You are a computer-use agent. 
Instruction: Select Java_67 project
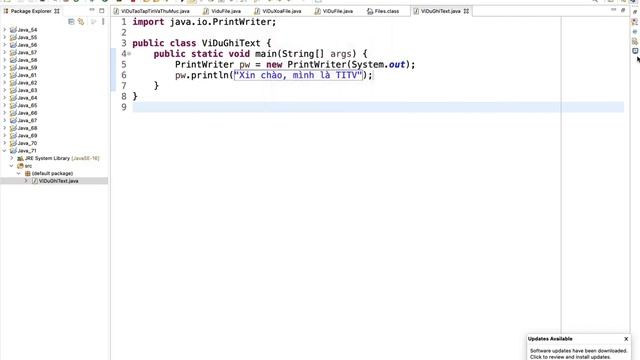(x=27, y=120)
